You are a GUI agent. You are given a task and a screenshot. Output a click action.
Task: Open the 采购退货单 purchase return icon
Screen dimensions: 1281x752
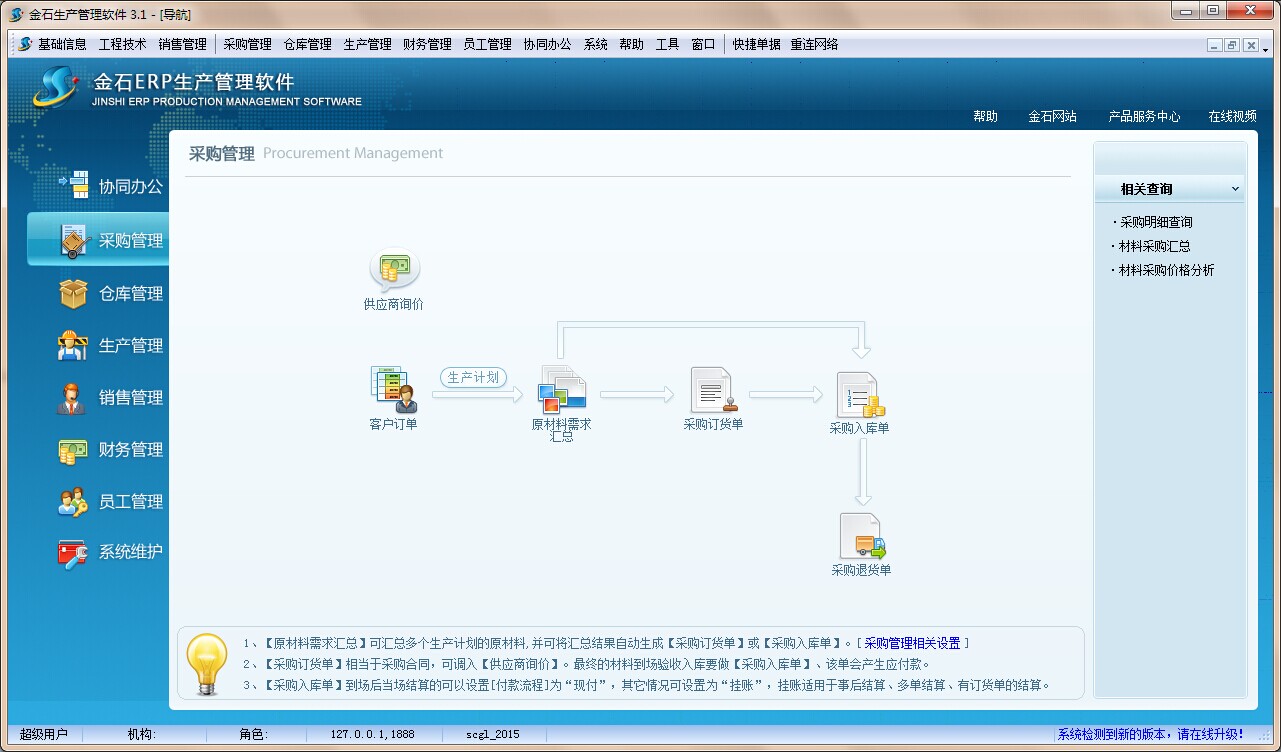pyautogui.click(x=862, y=537)
